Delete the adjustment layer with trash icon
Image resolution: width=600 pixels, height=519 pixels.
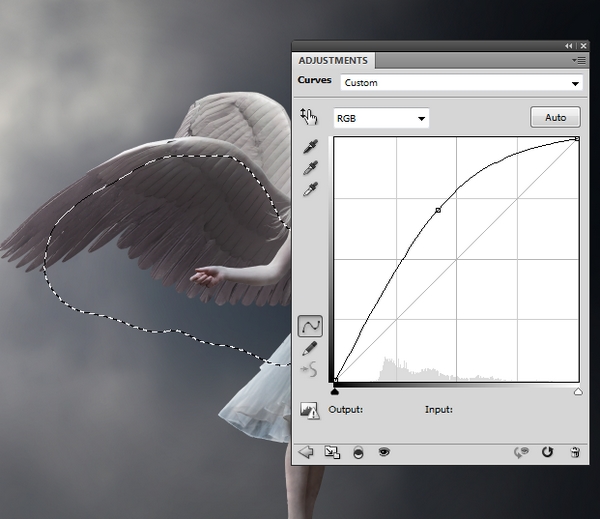coord(575,452)
